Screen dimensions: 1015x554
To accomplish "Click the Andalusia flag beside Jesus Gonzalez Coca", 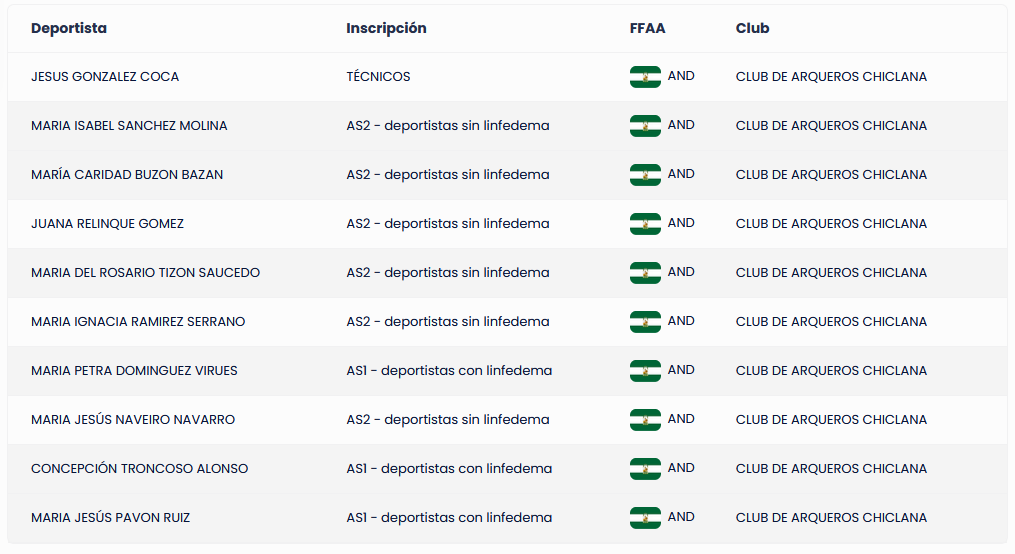I will coord(645,77).
